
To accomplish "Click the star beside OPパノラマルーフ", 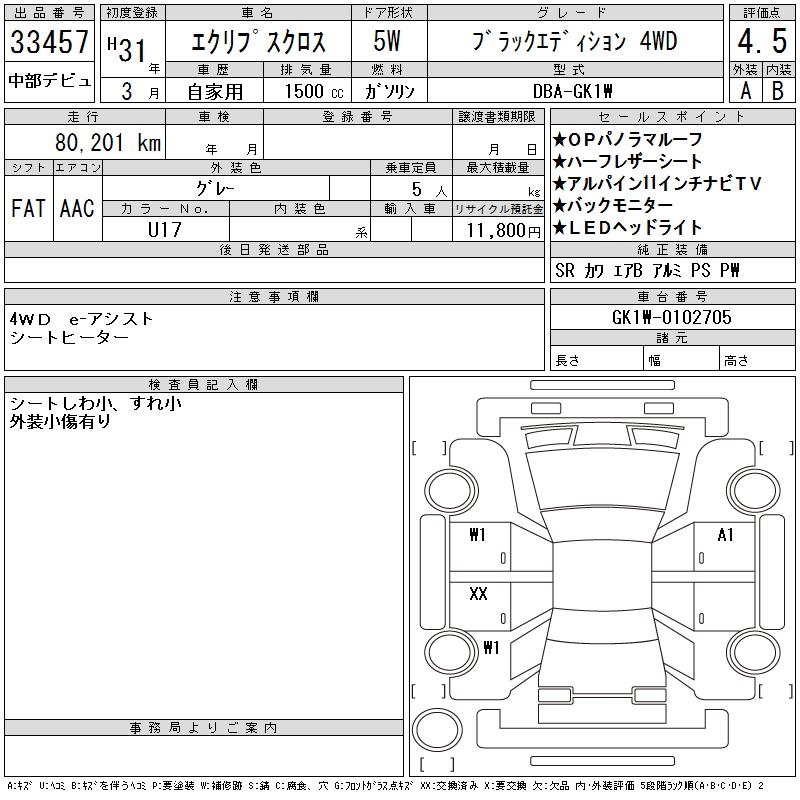I will tap(560, 139).
